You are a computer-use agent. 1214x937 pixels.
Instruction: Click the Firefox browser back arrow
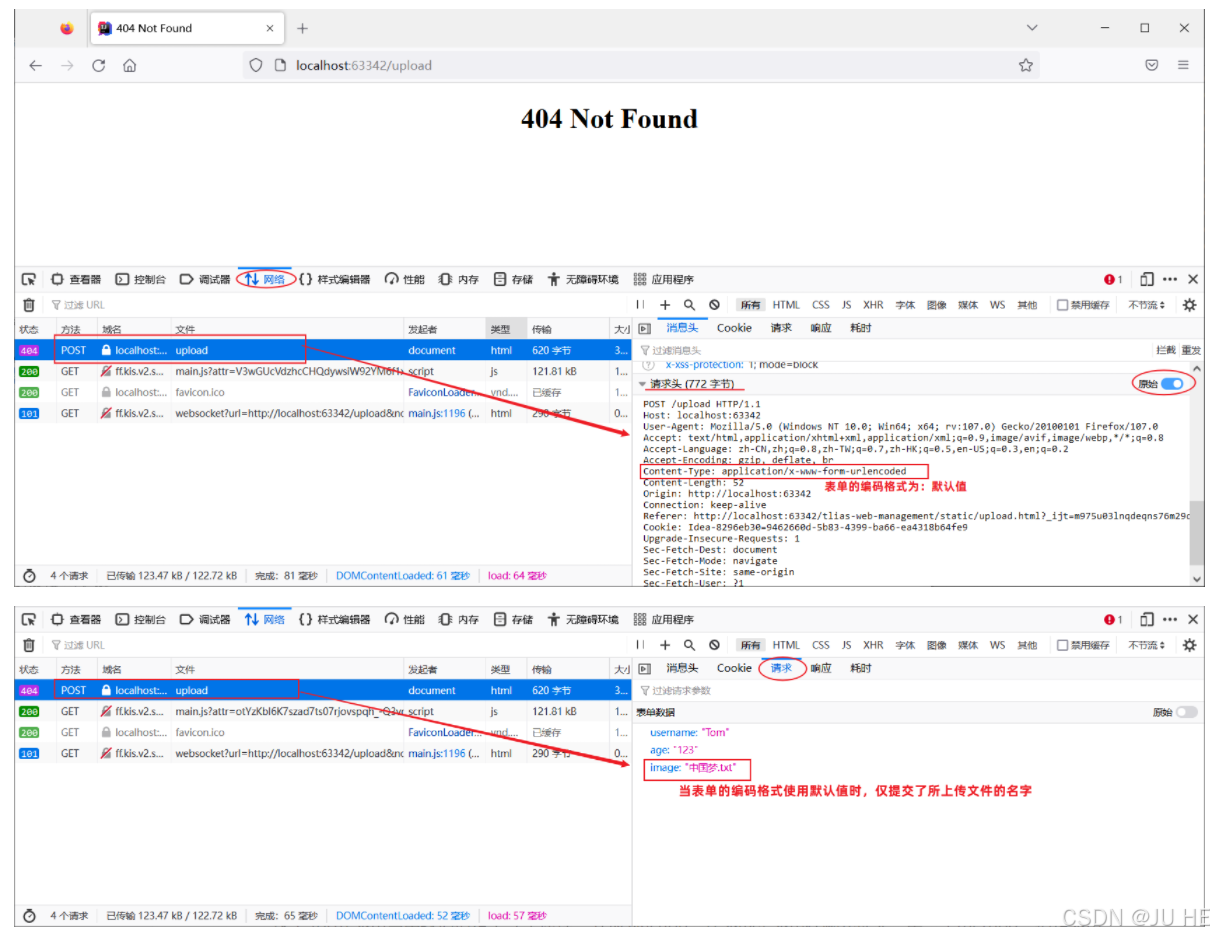tap(36, 65)
